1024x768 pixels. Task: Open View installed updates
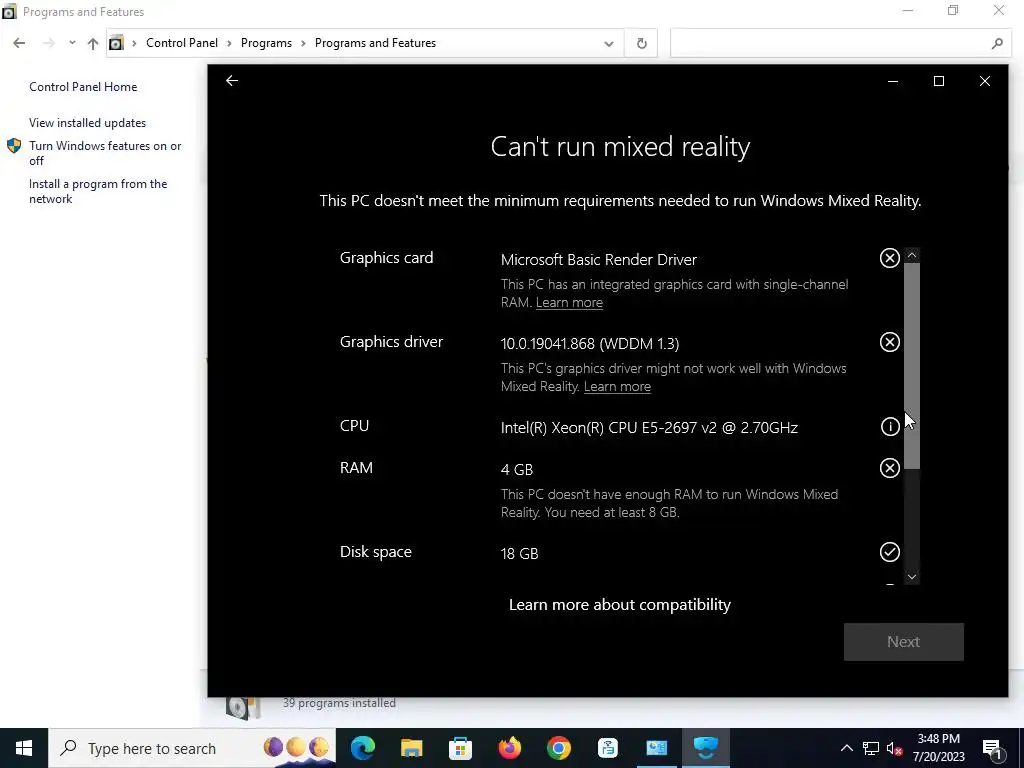(x=88, y=123)
